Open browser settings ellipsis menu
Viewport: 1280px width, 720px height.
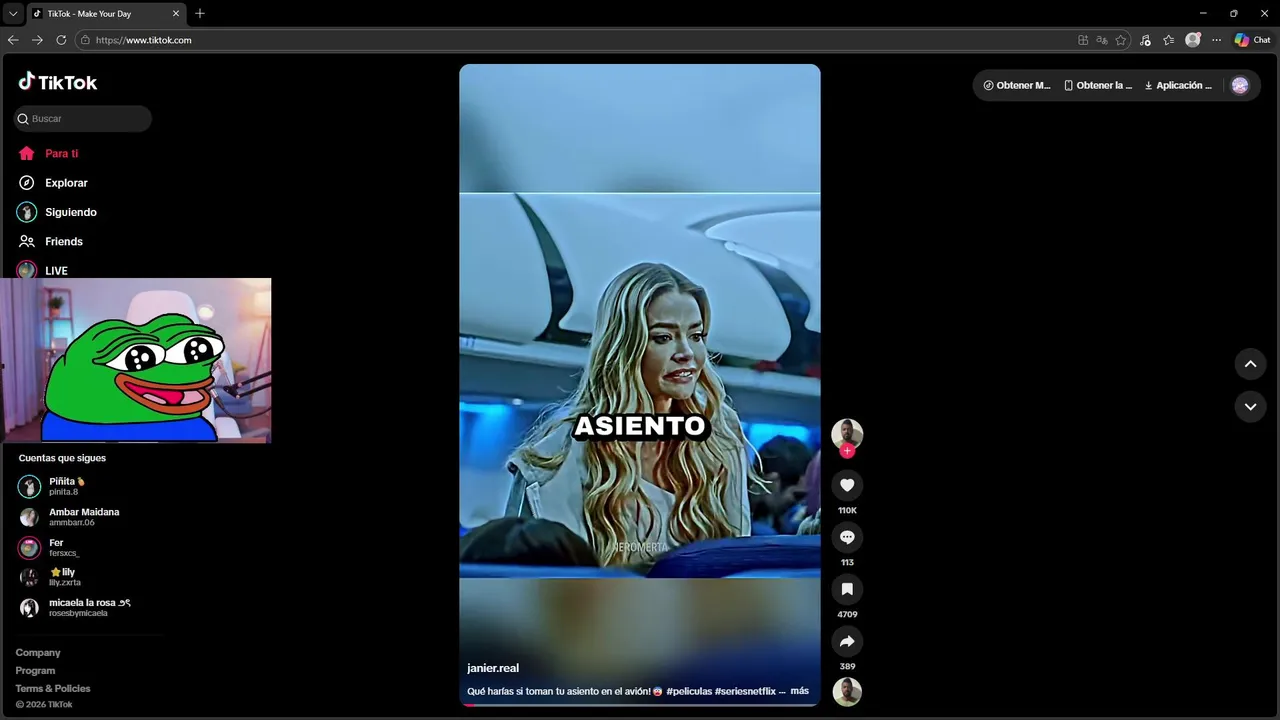[x=1216, y=40]
